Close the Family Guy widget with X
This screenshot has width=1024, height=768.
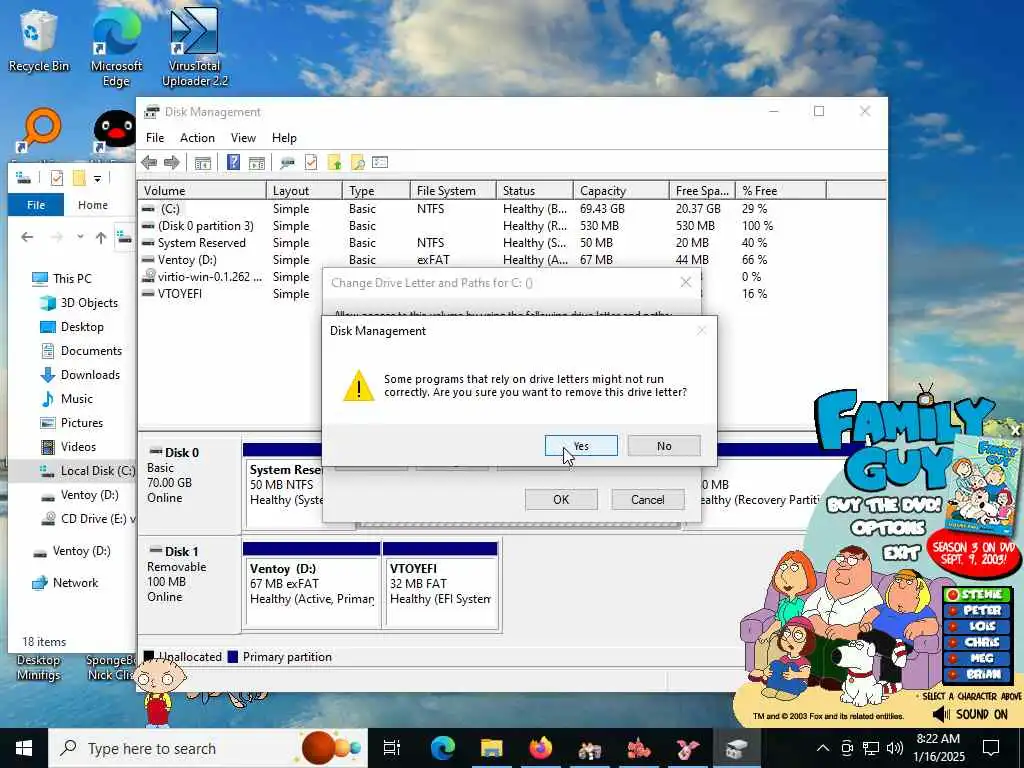(x=1016, y=430)
